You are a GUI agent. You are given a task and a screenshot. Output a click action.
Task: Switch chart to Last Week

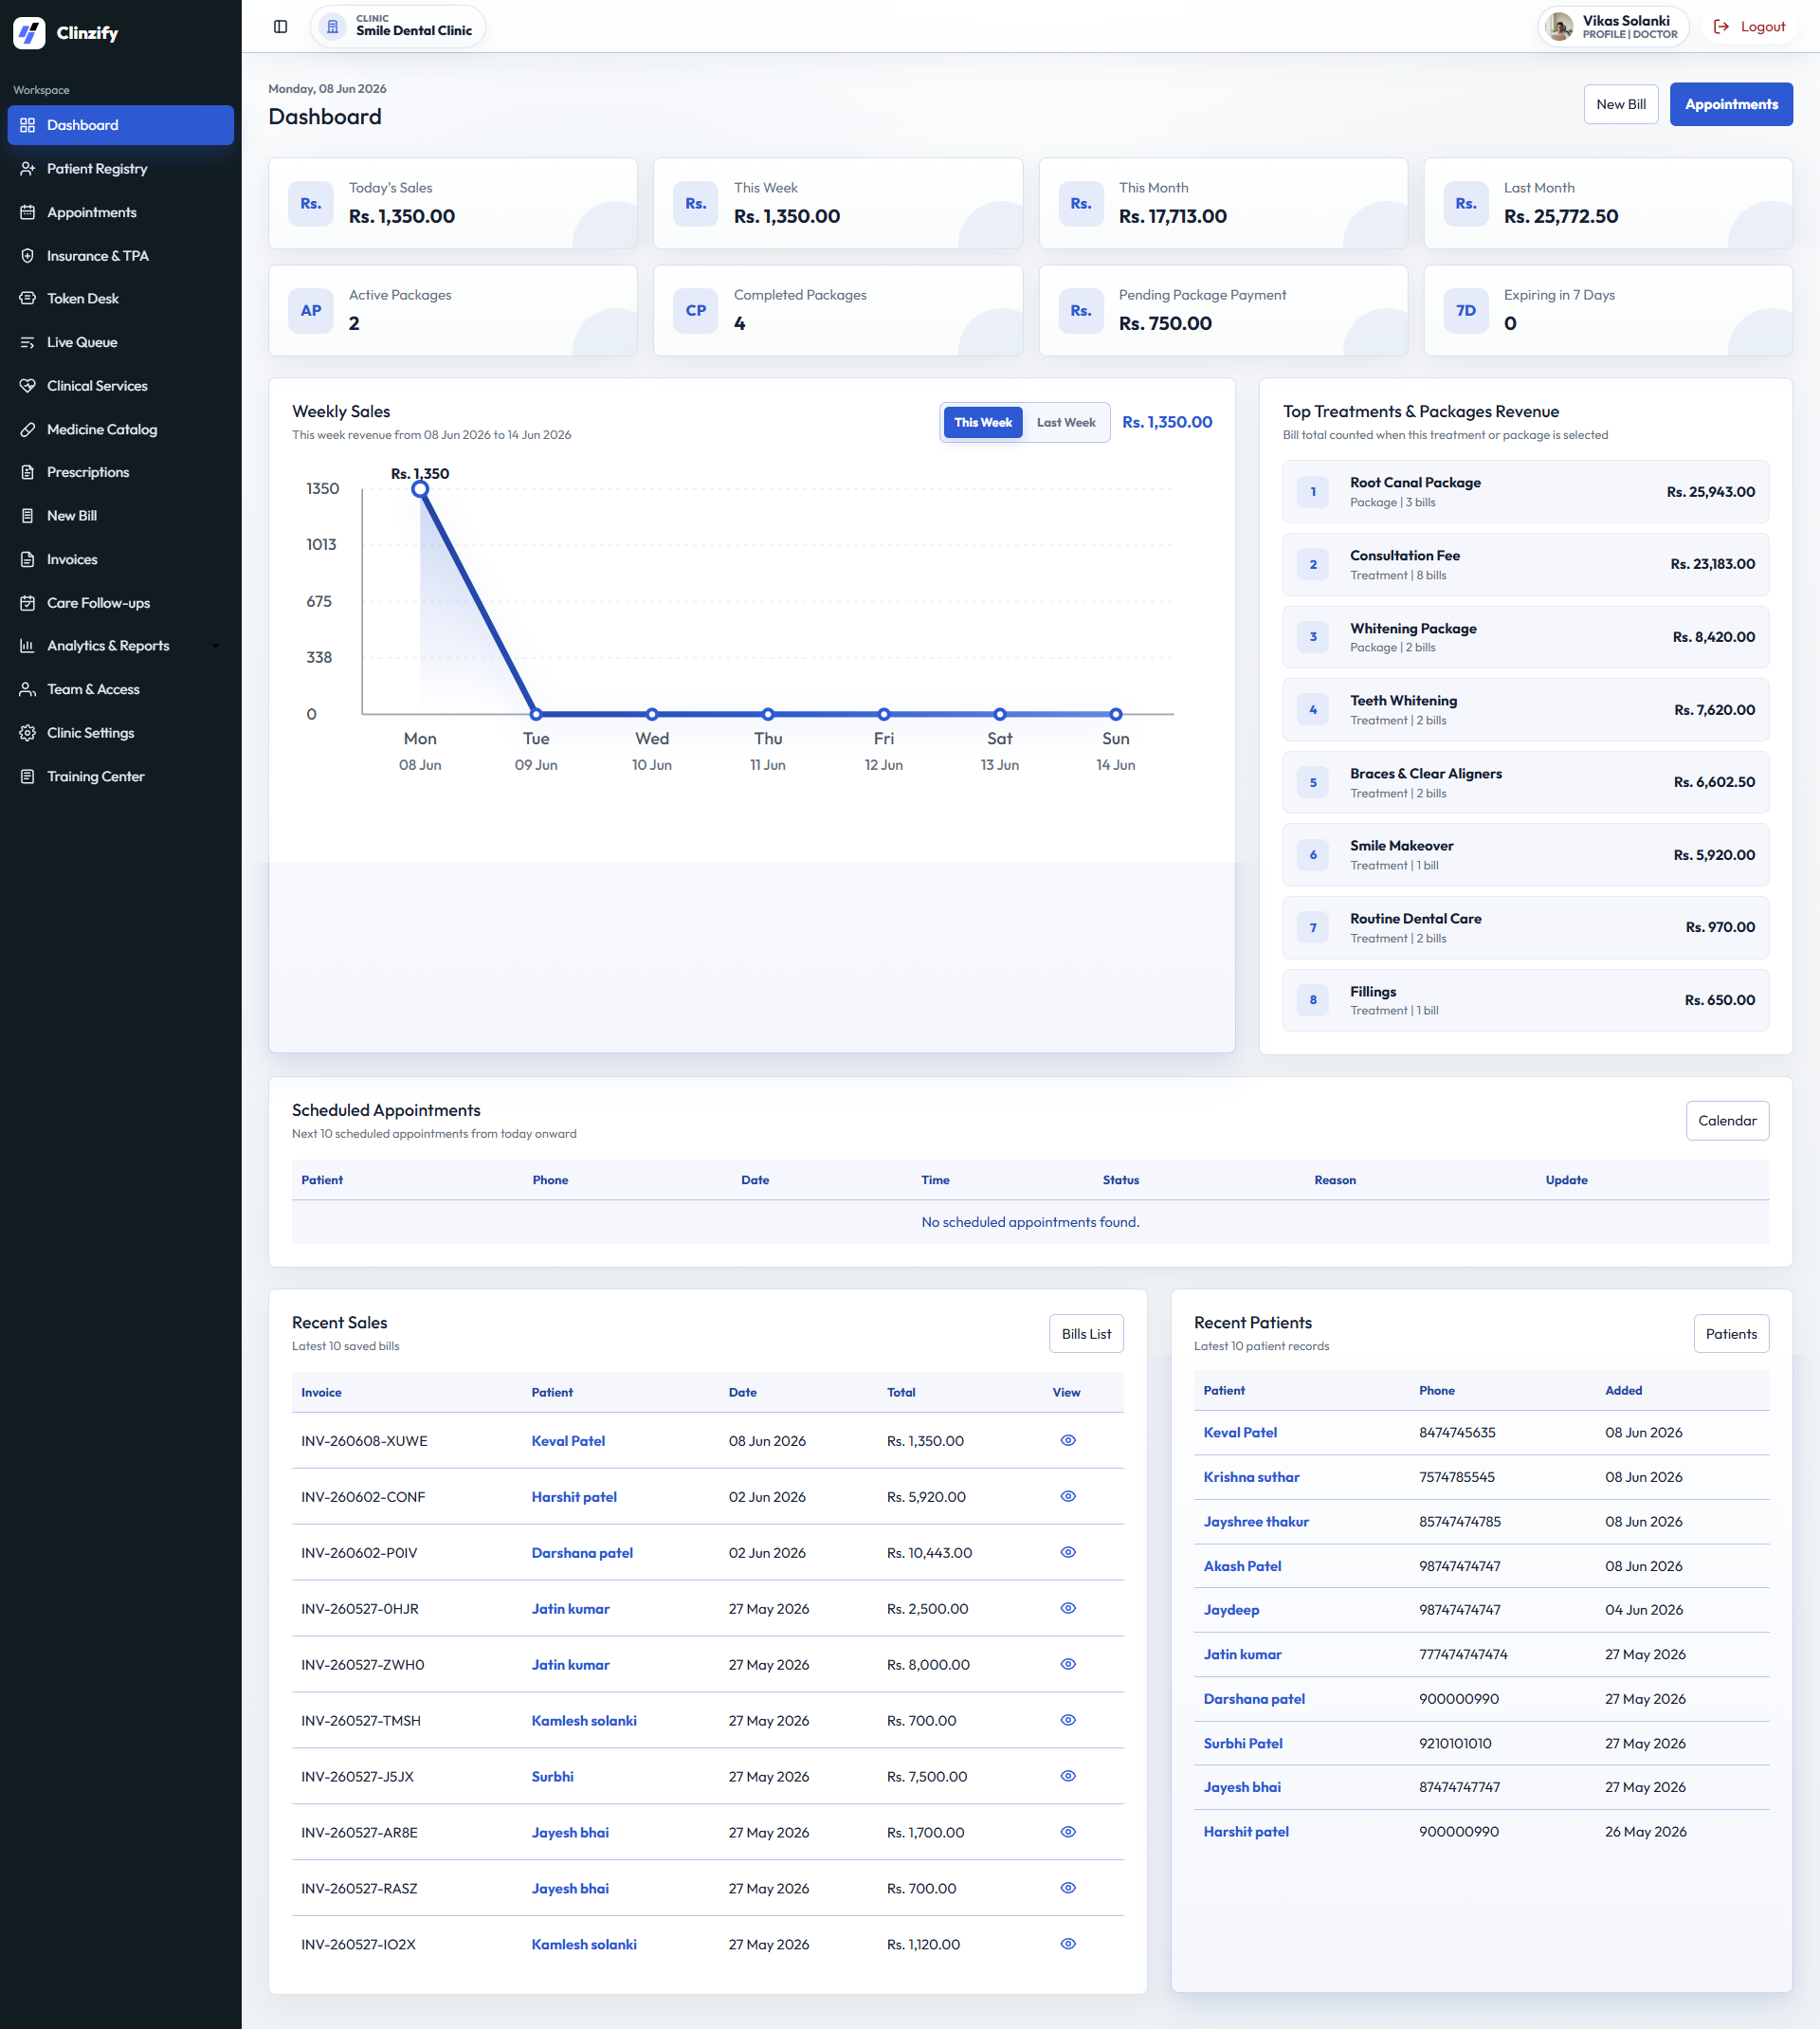[1066, 423]
